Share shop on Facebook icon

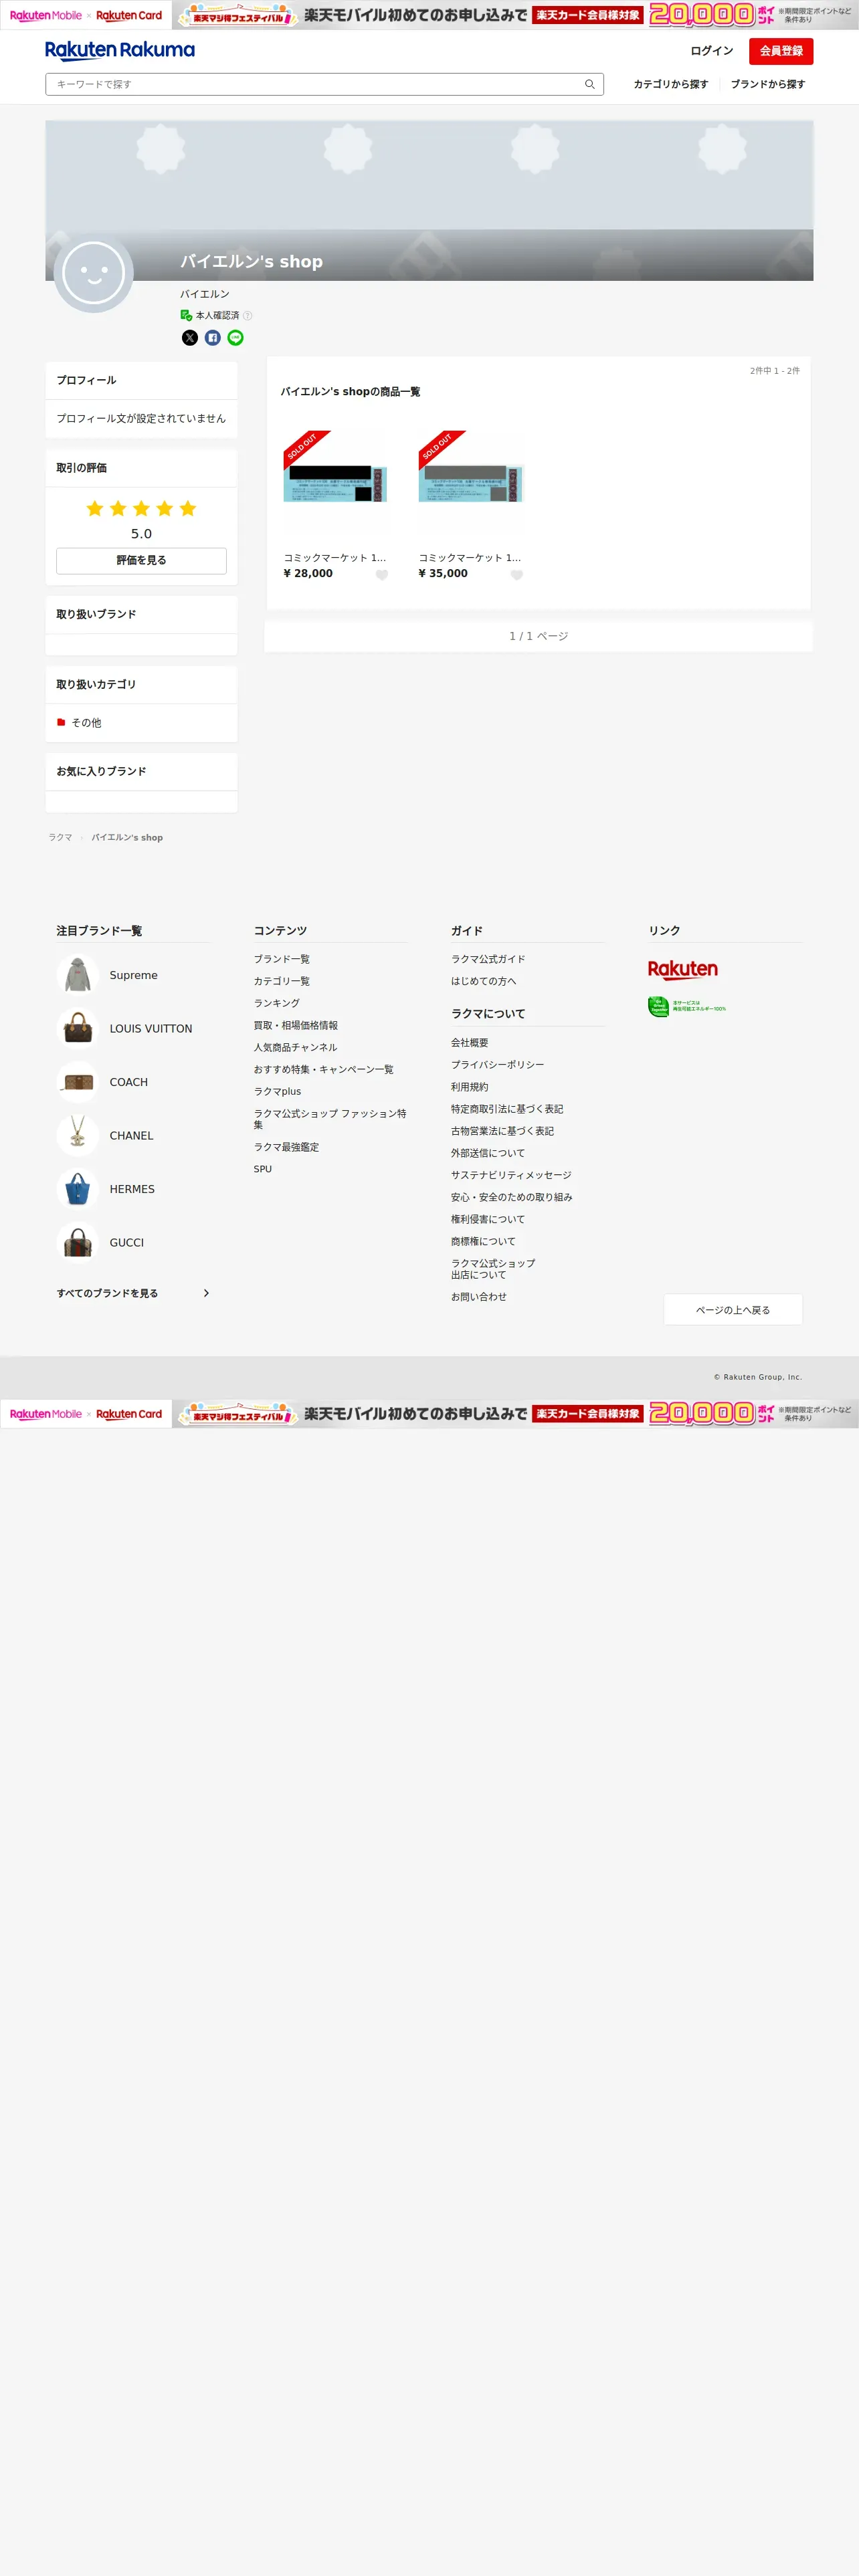(213, 338)
